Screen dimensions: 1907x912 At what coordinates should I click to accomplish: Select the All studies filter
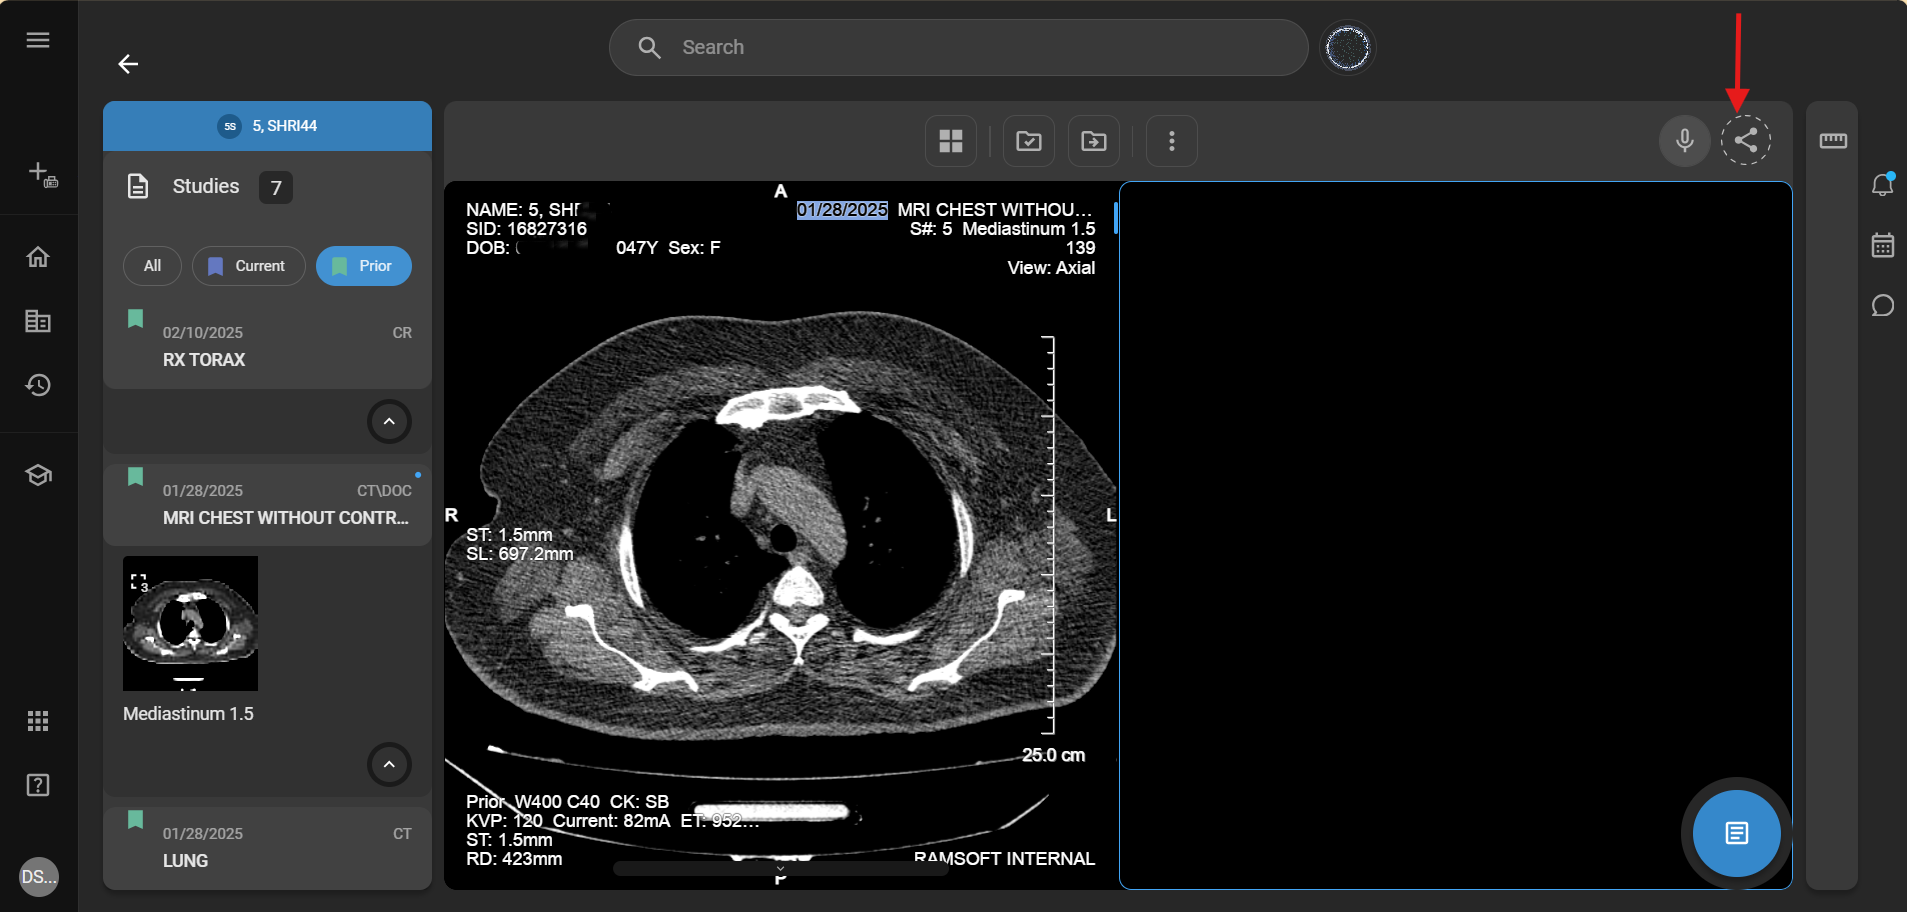pos(152,266)
